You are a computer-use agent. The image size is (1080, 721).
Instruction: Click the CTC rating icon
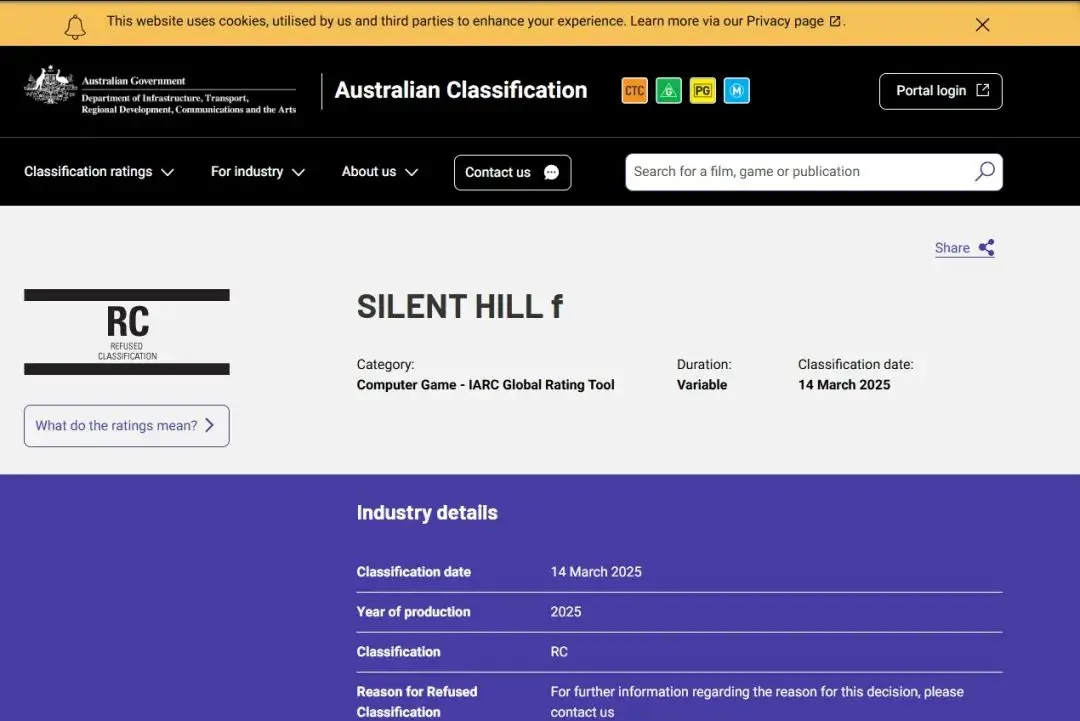pos(634,90)
